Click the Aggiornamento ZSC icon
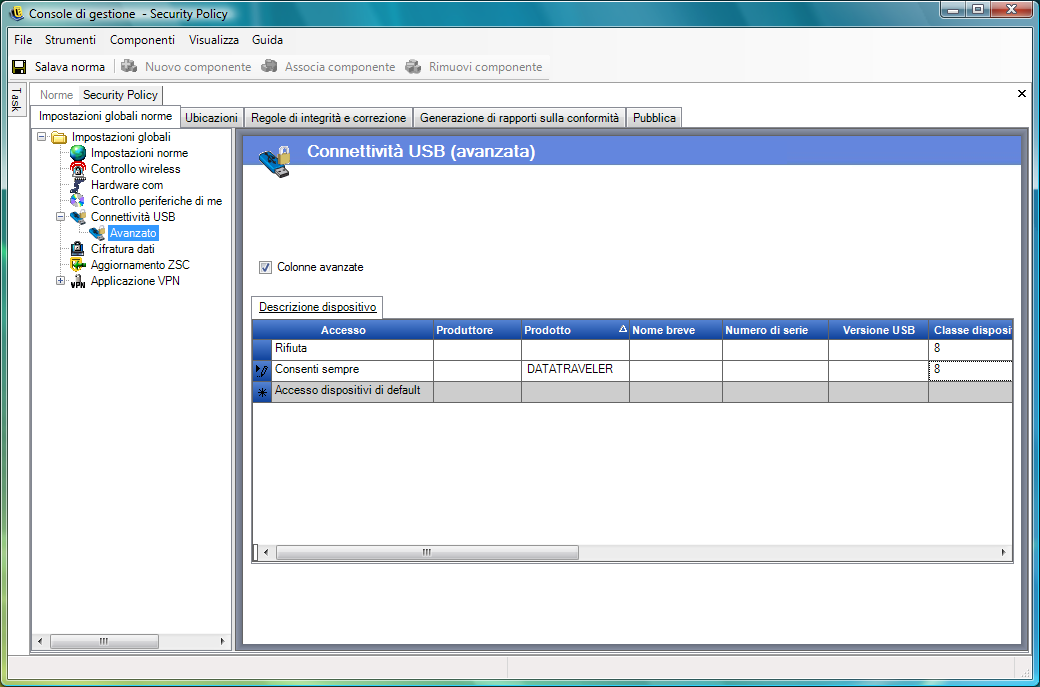Viewport: 1040px width, 687px height. coord(78,265)
